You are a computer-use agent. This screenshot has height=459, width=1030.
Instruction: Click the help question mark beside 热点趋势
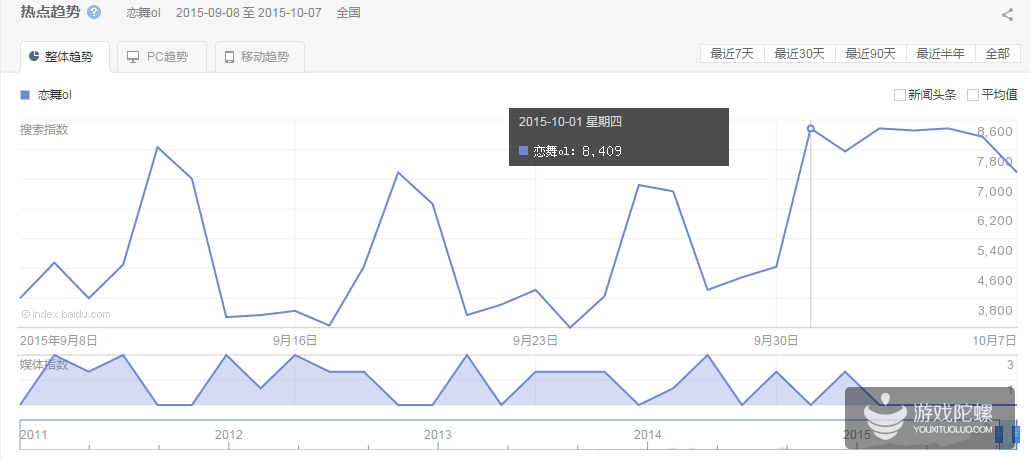click(x=94, y=12)
